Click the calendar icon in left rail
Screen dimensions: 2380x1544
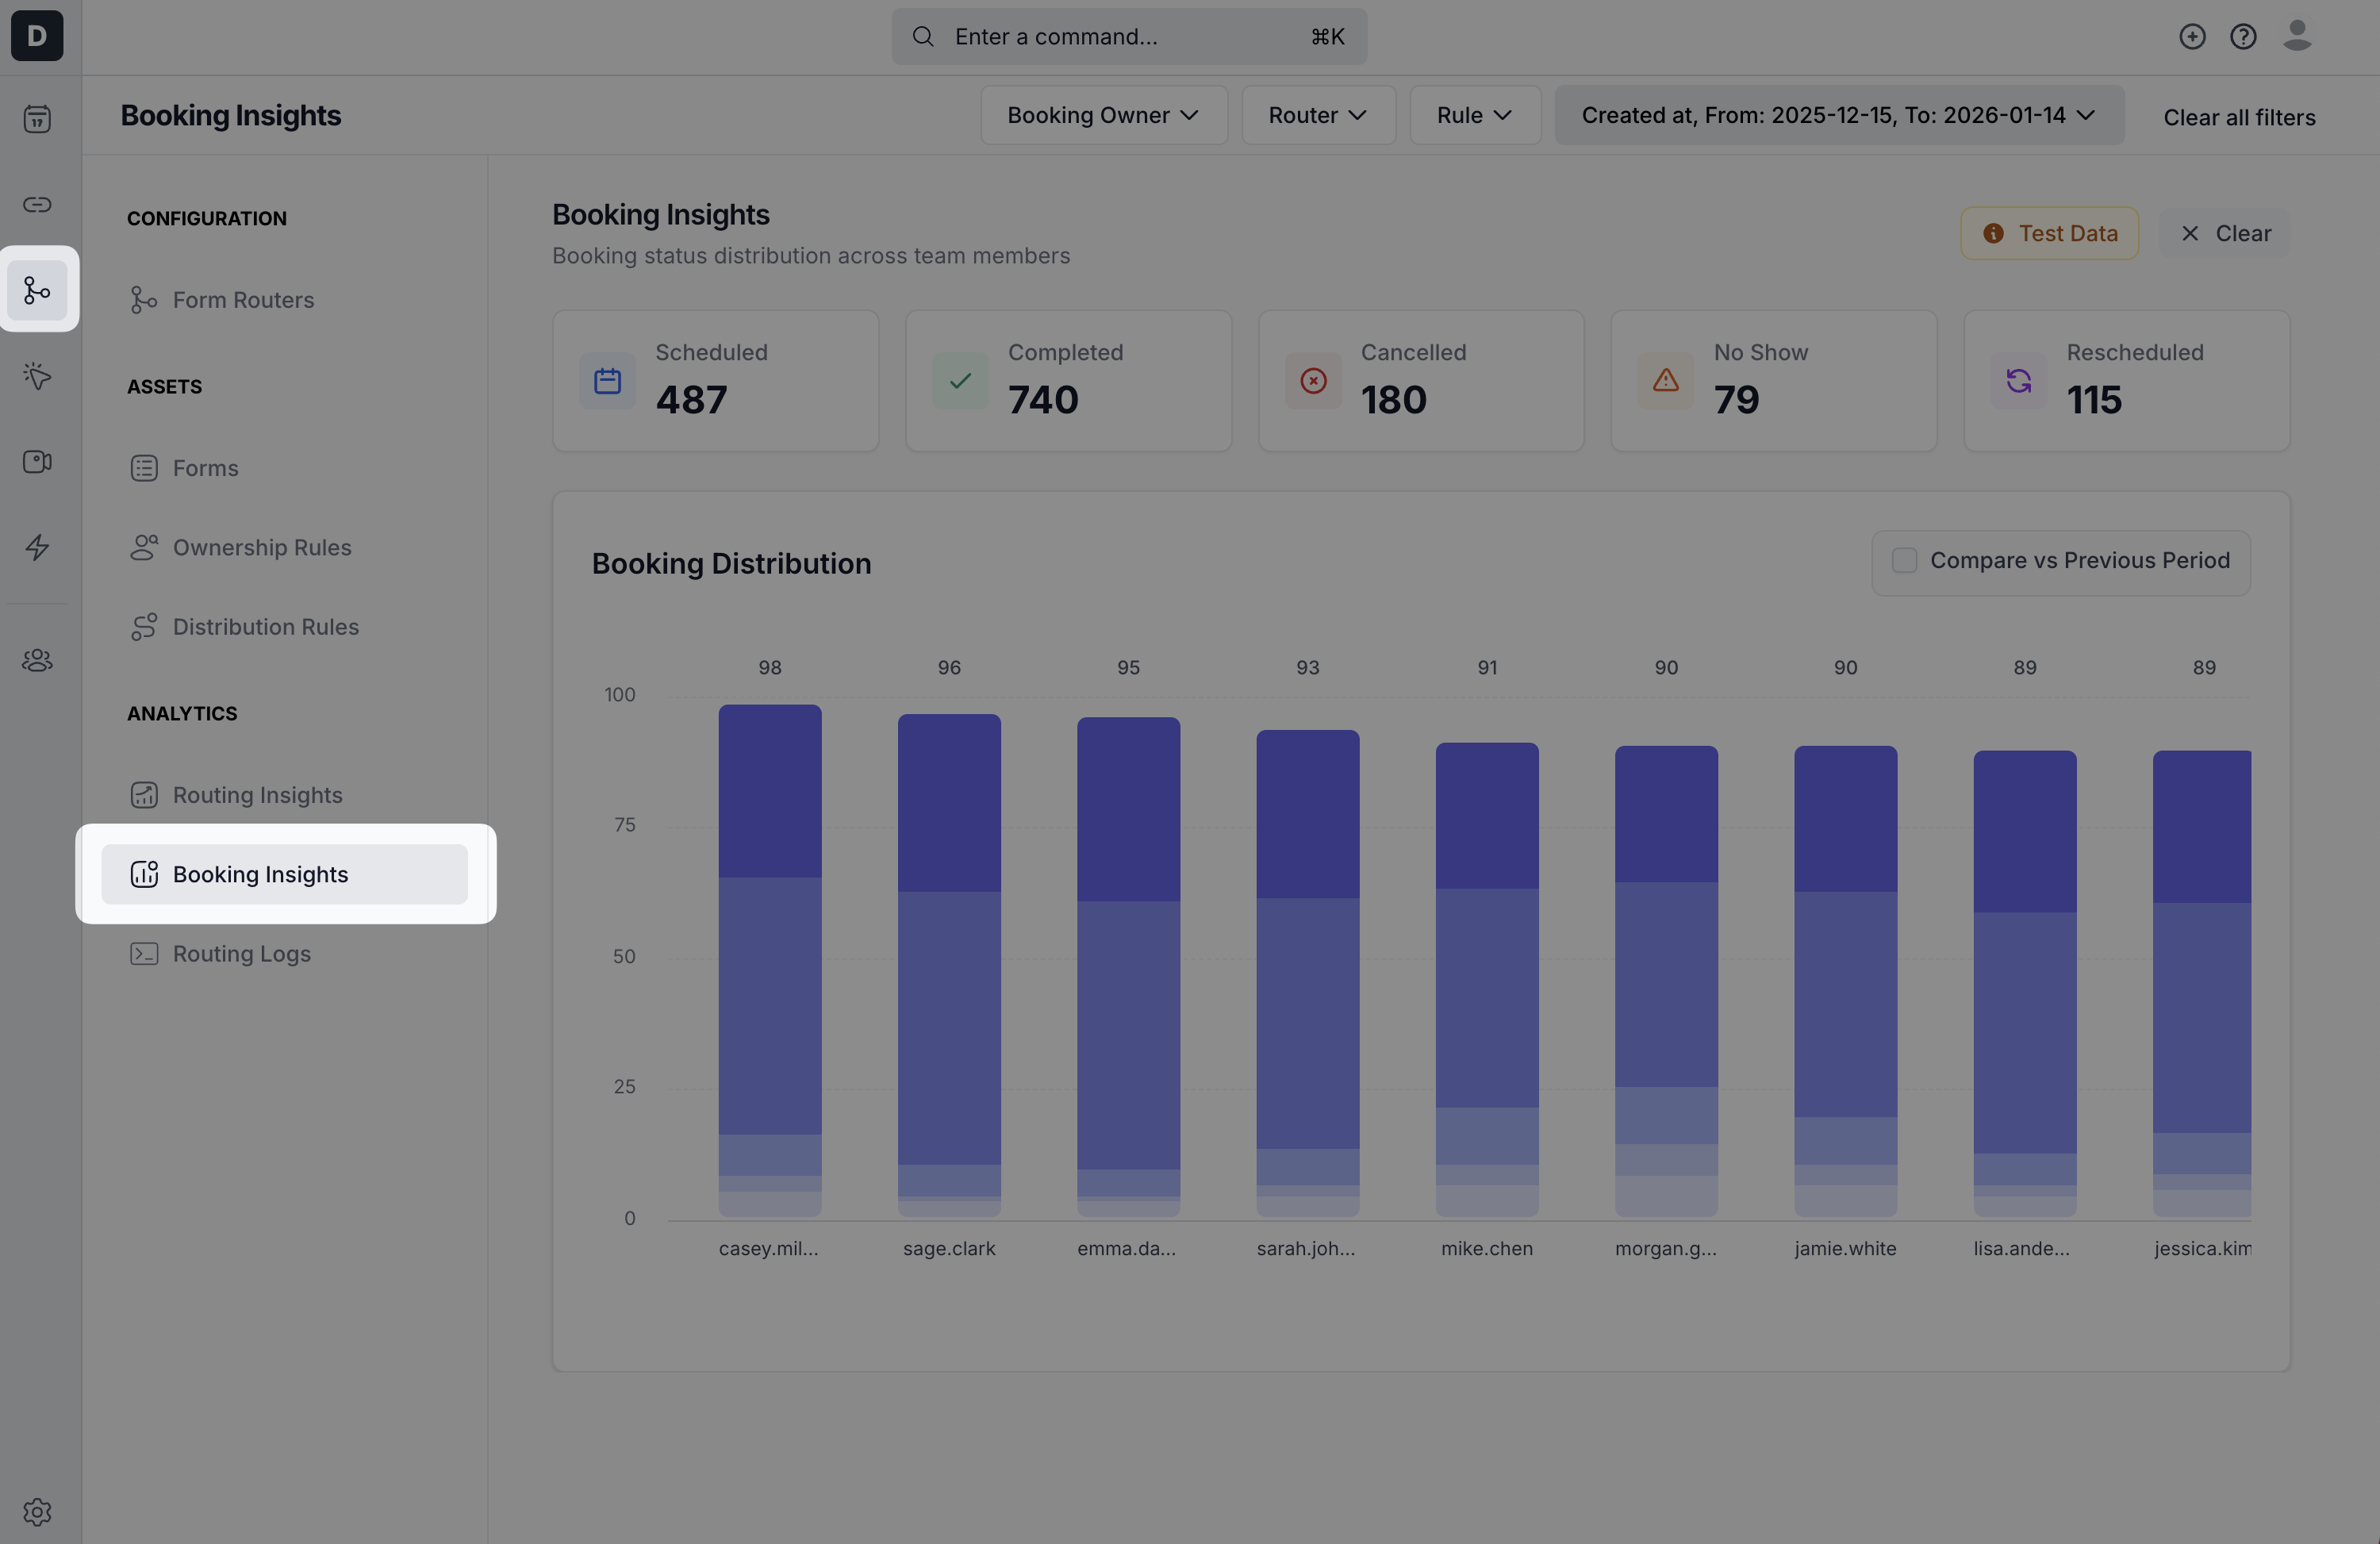[x=37, y=119]
